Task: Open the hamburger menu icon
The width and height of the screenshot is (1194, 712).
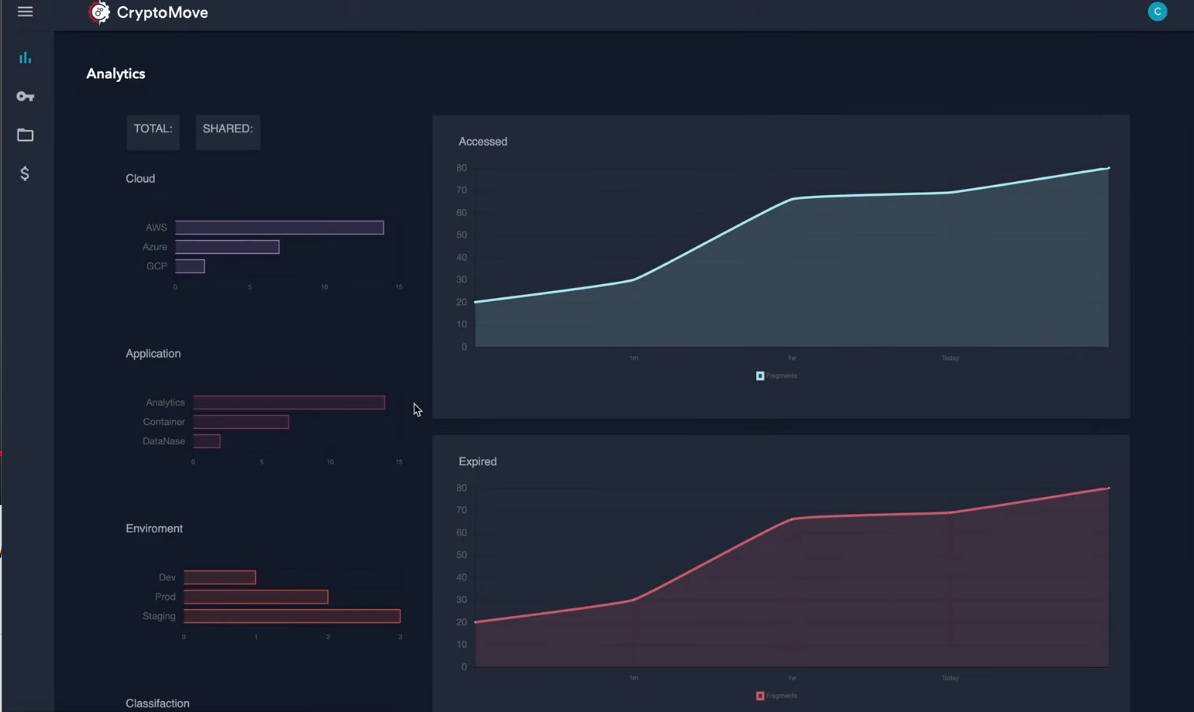Action: (25, 11)
